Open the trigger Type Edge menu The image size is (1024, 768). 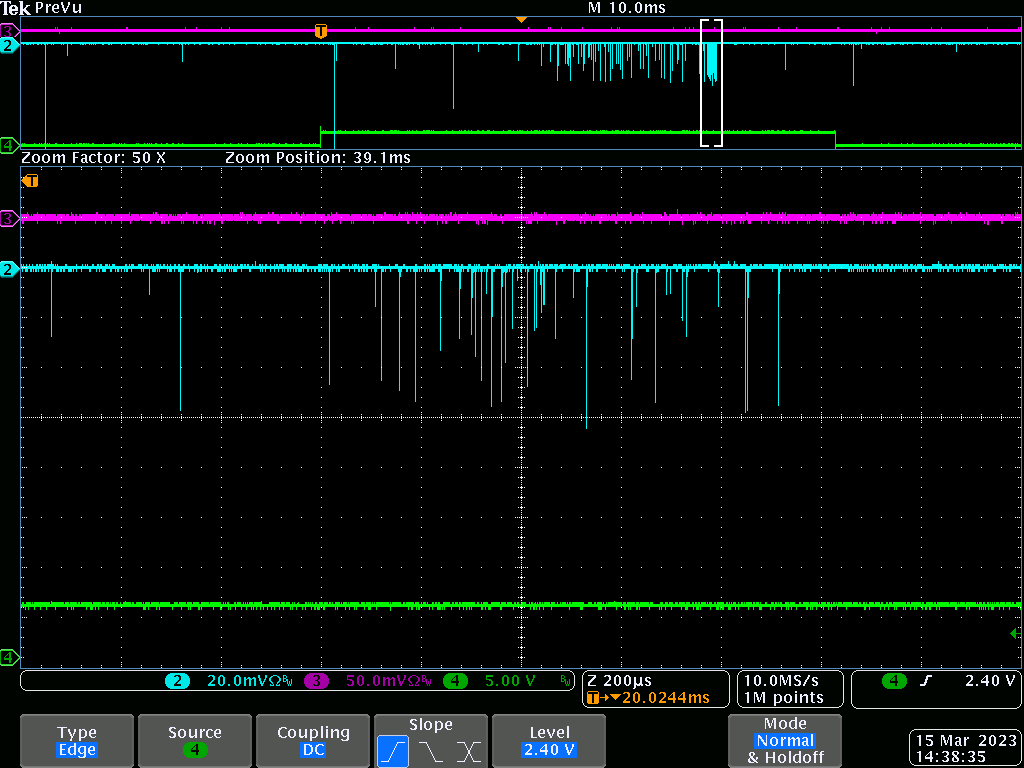point(77,741)
